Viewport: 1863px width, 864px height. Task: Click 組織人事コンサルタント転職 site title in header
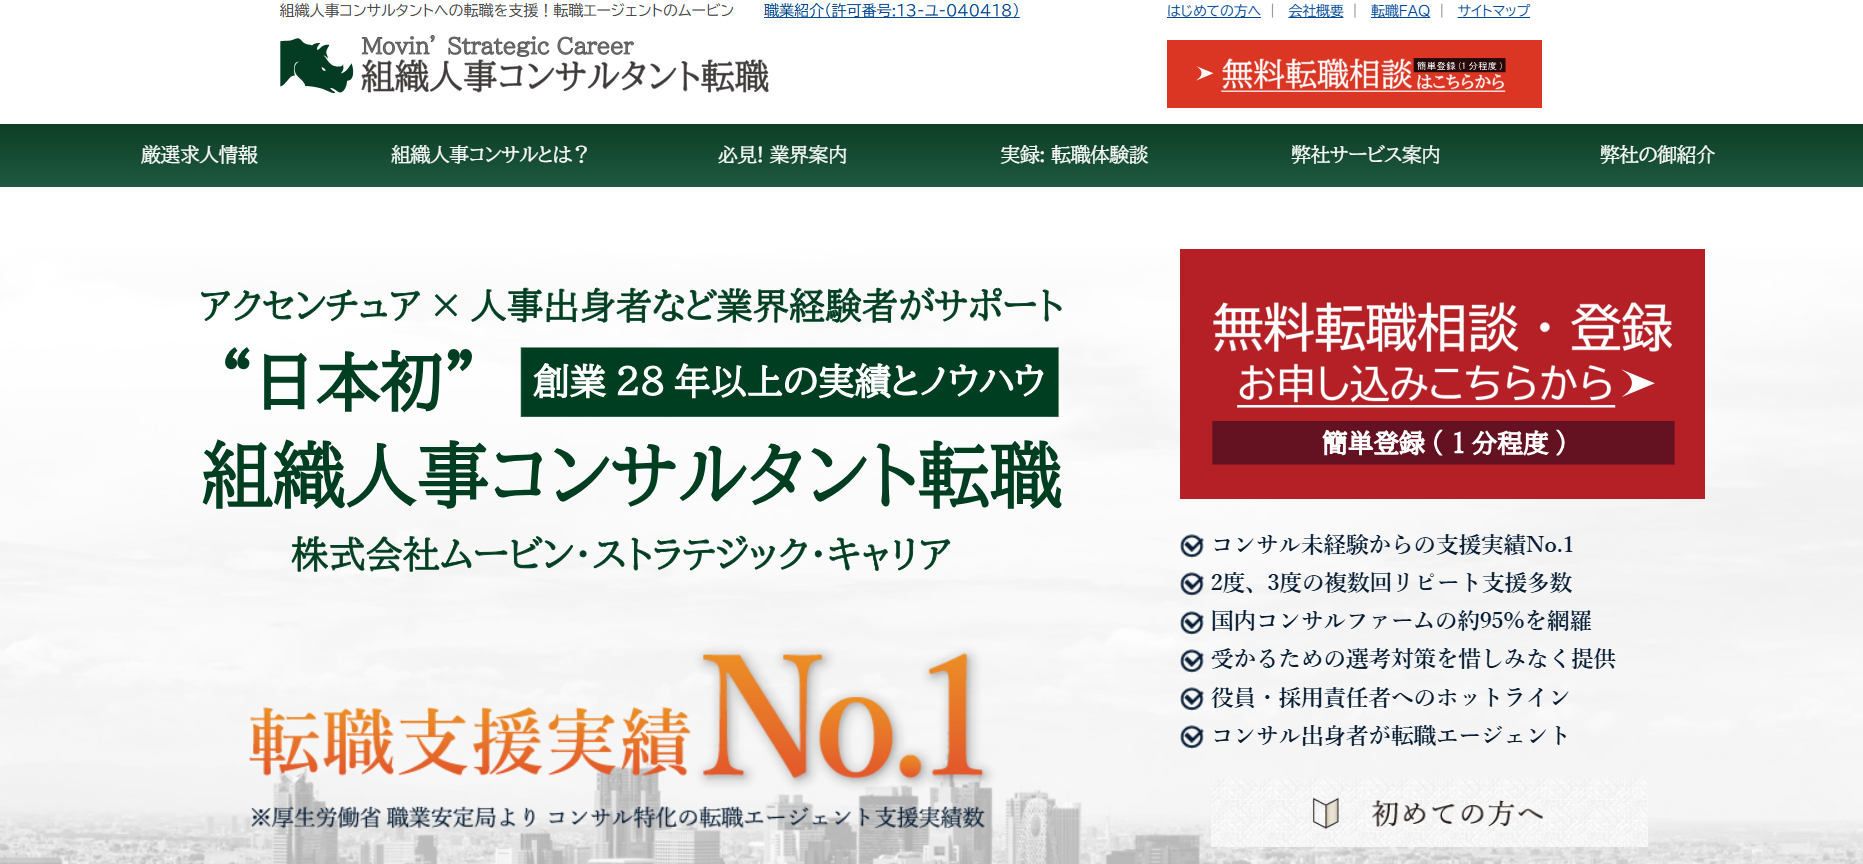coord(565,76)
